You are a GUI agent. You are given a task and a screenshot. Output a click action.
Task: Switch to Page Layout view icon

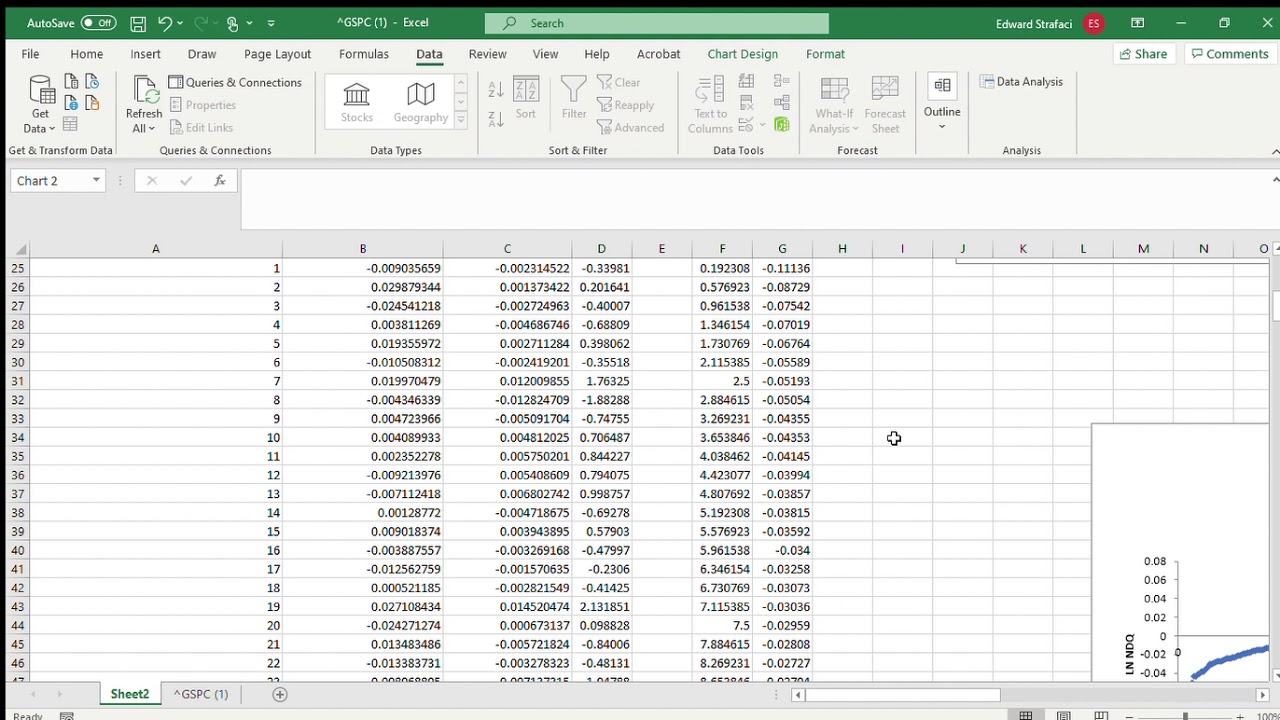point(1063,716)
